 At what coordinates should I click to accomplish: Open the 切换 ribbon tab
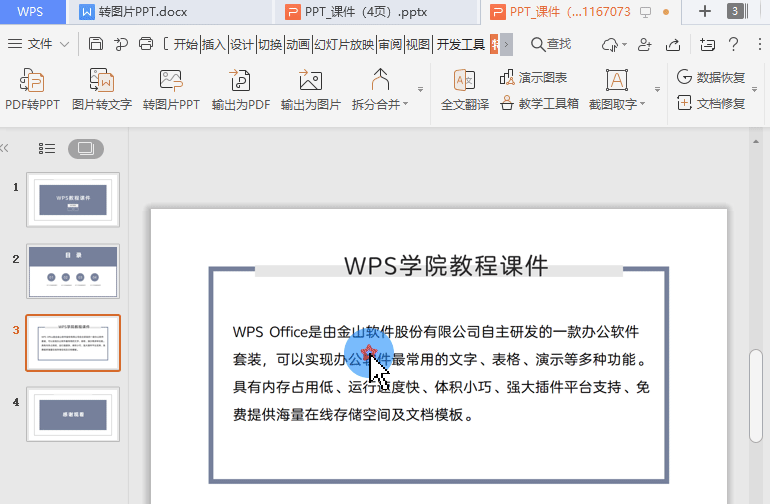click(270, 45)
